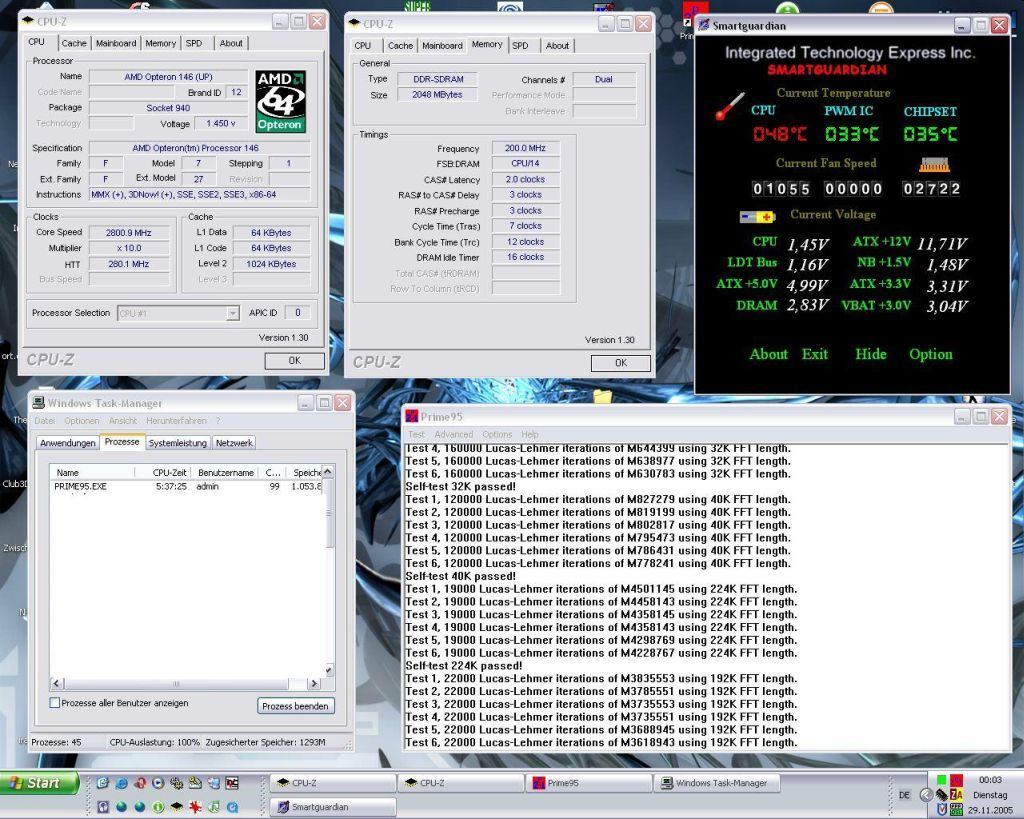Click the scroll-up arrow in the process list

[x=328, y=472]
